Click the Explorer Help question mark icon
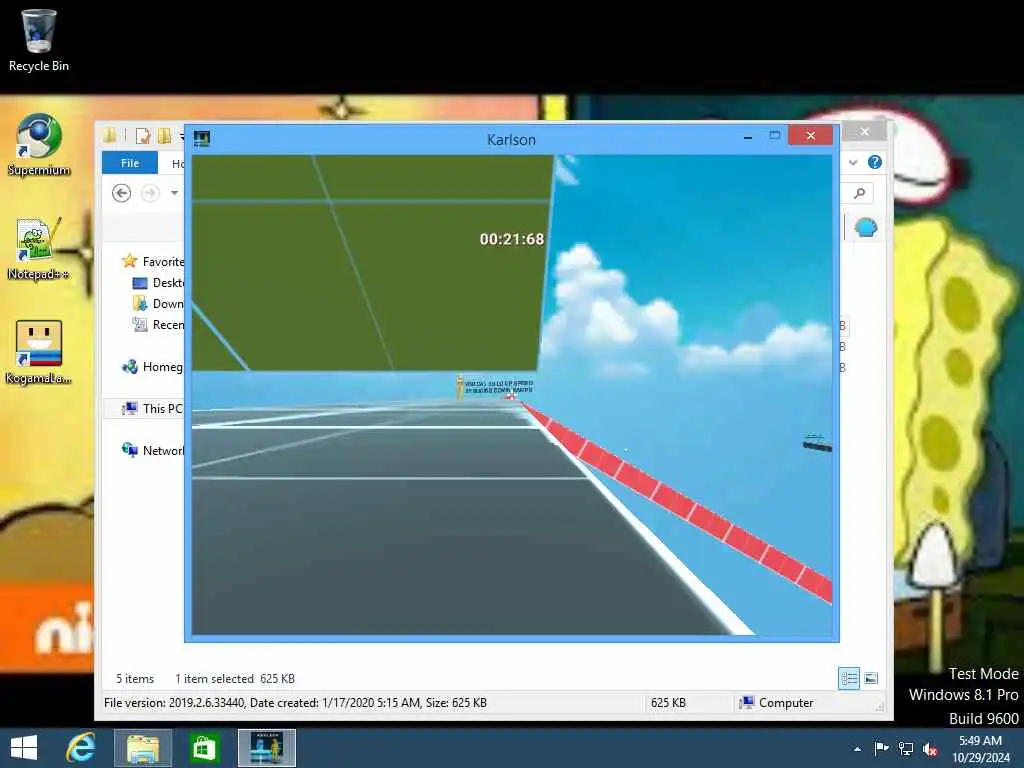Screen dimensions: 1024x768 pyautogui.click(x=875, y=162)
